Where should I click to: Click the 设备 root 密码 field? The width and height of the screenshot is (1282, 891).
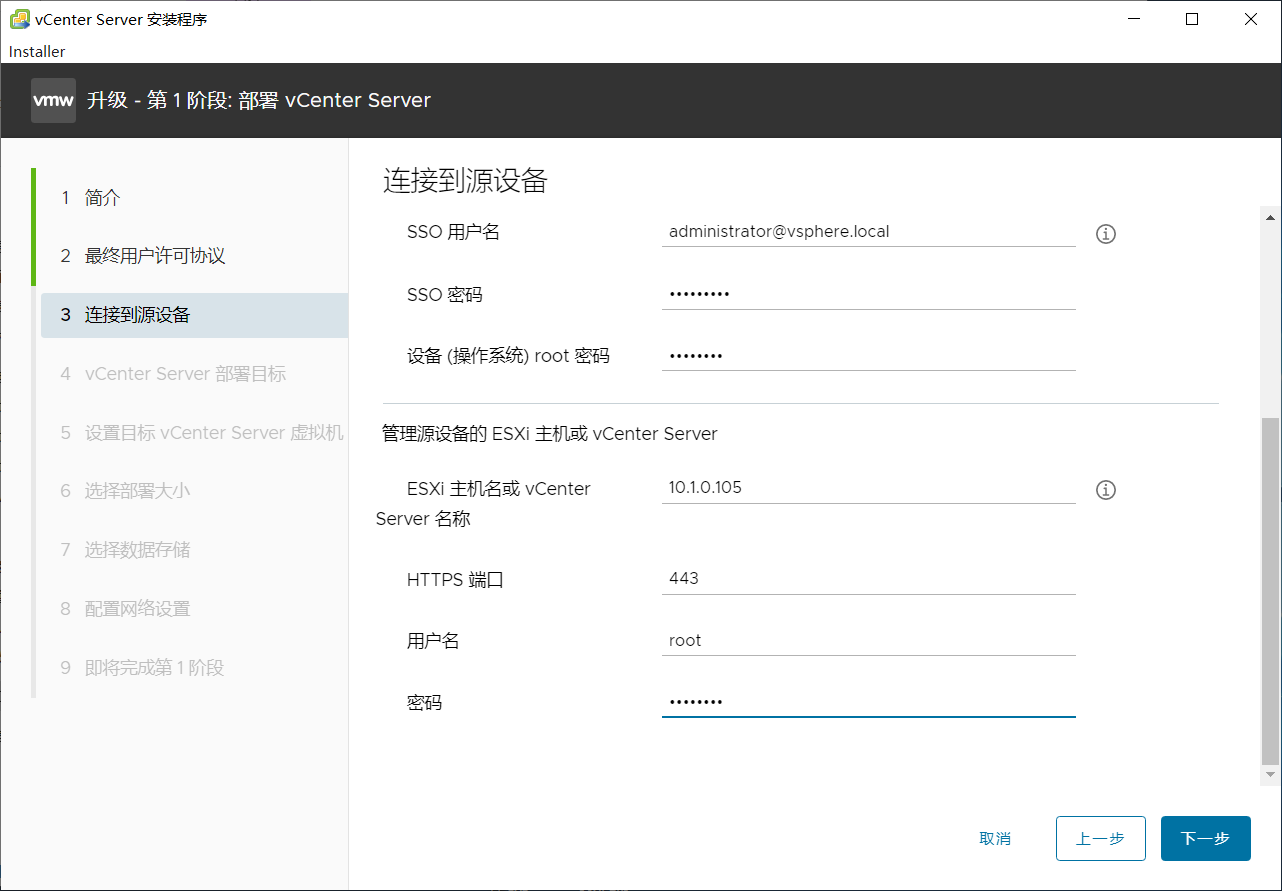coord(868,354)
